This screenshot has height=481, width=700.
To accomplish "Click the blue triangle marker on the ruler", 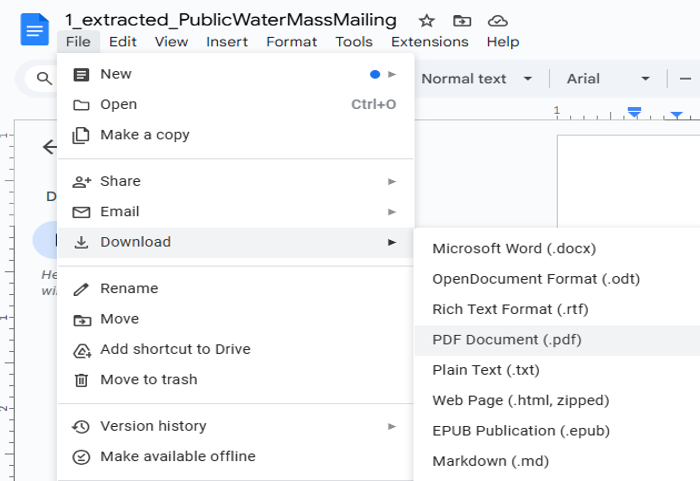I will 677,115.
